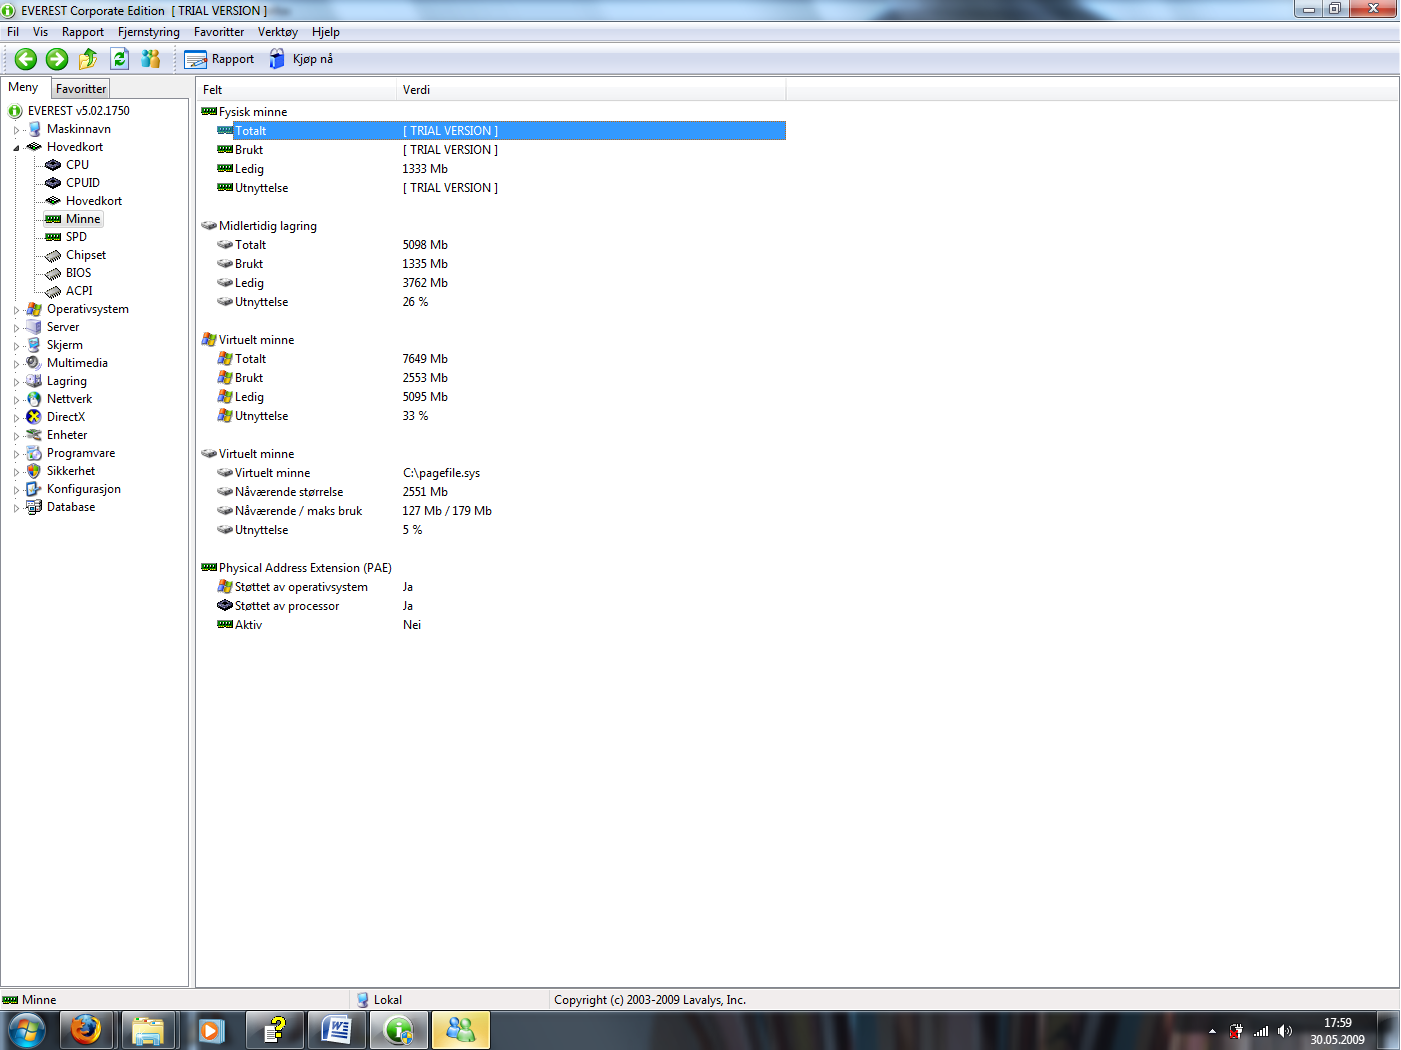1401x1050 pixels.
Task: Open the Hjelp menu
Action: point(326,32)
